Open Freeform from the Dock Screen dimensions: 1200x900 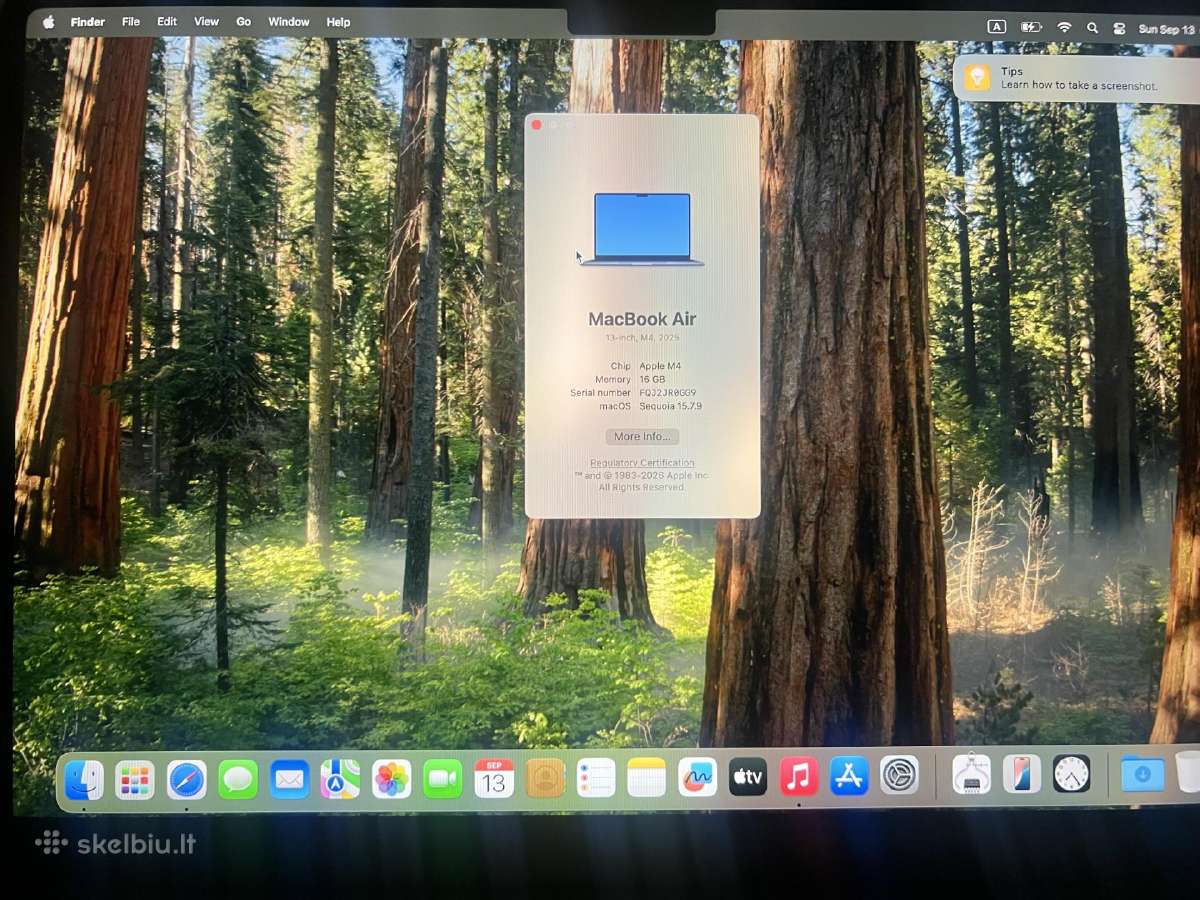[x=697, y=777]
